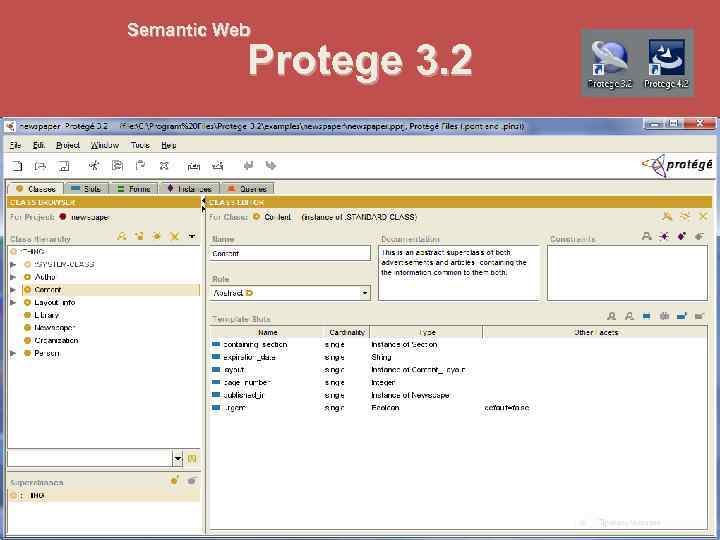Click the Copy toolbar icon
The image size is (720, 540).
[x=117, y=166]
